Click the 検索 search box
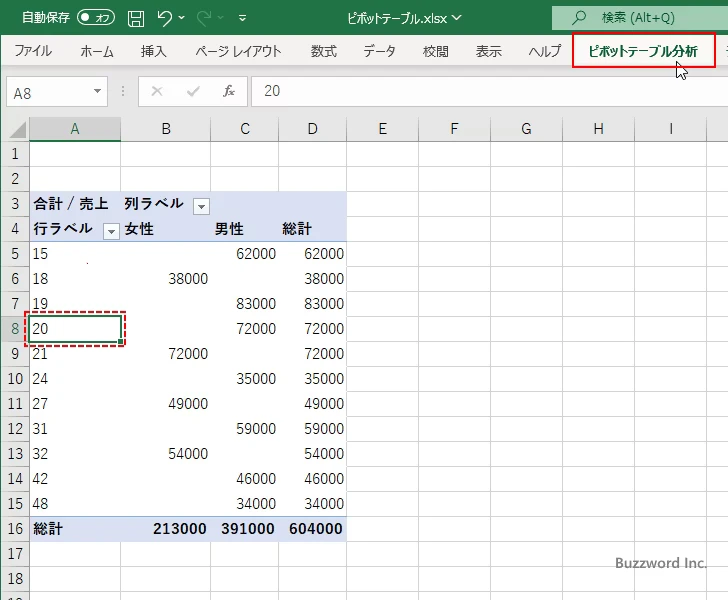 [640, 18]
